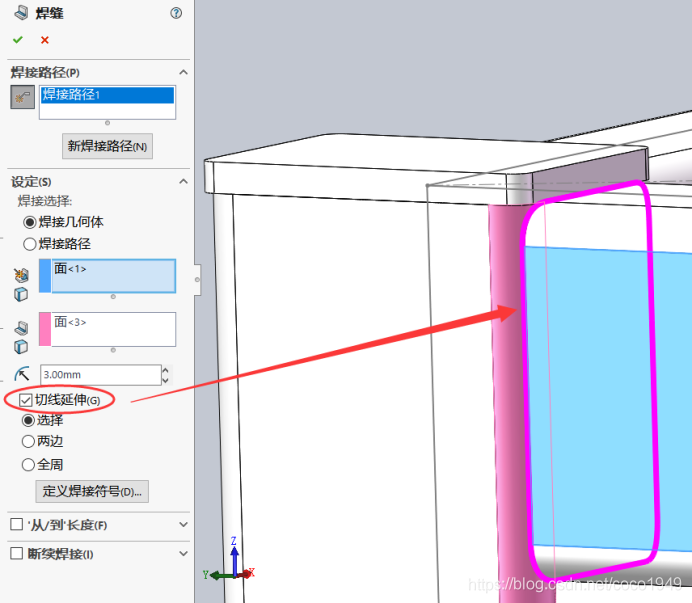692x603 pixels.
Task: Select 焊接路径1 in the path list
Action: tap(107, 95)
